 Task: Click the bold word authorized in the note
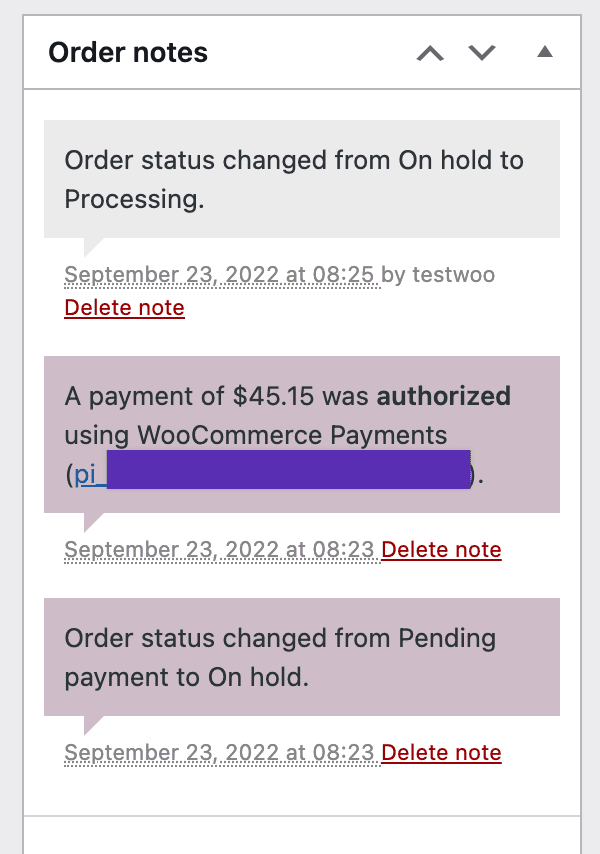pyautogui.click(x=444, y=396)
